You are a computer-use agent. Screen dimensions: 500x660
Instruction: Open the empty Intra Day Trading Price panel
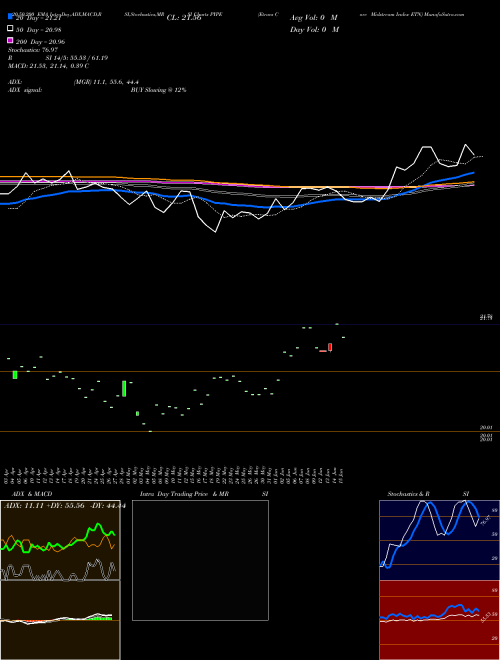point(200,560)
